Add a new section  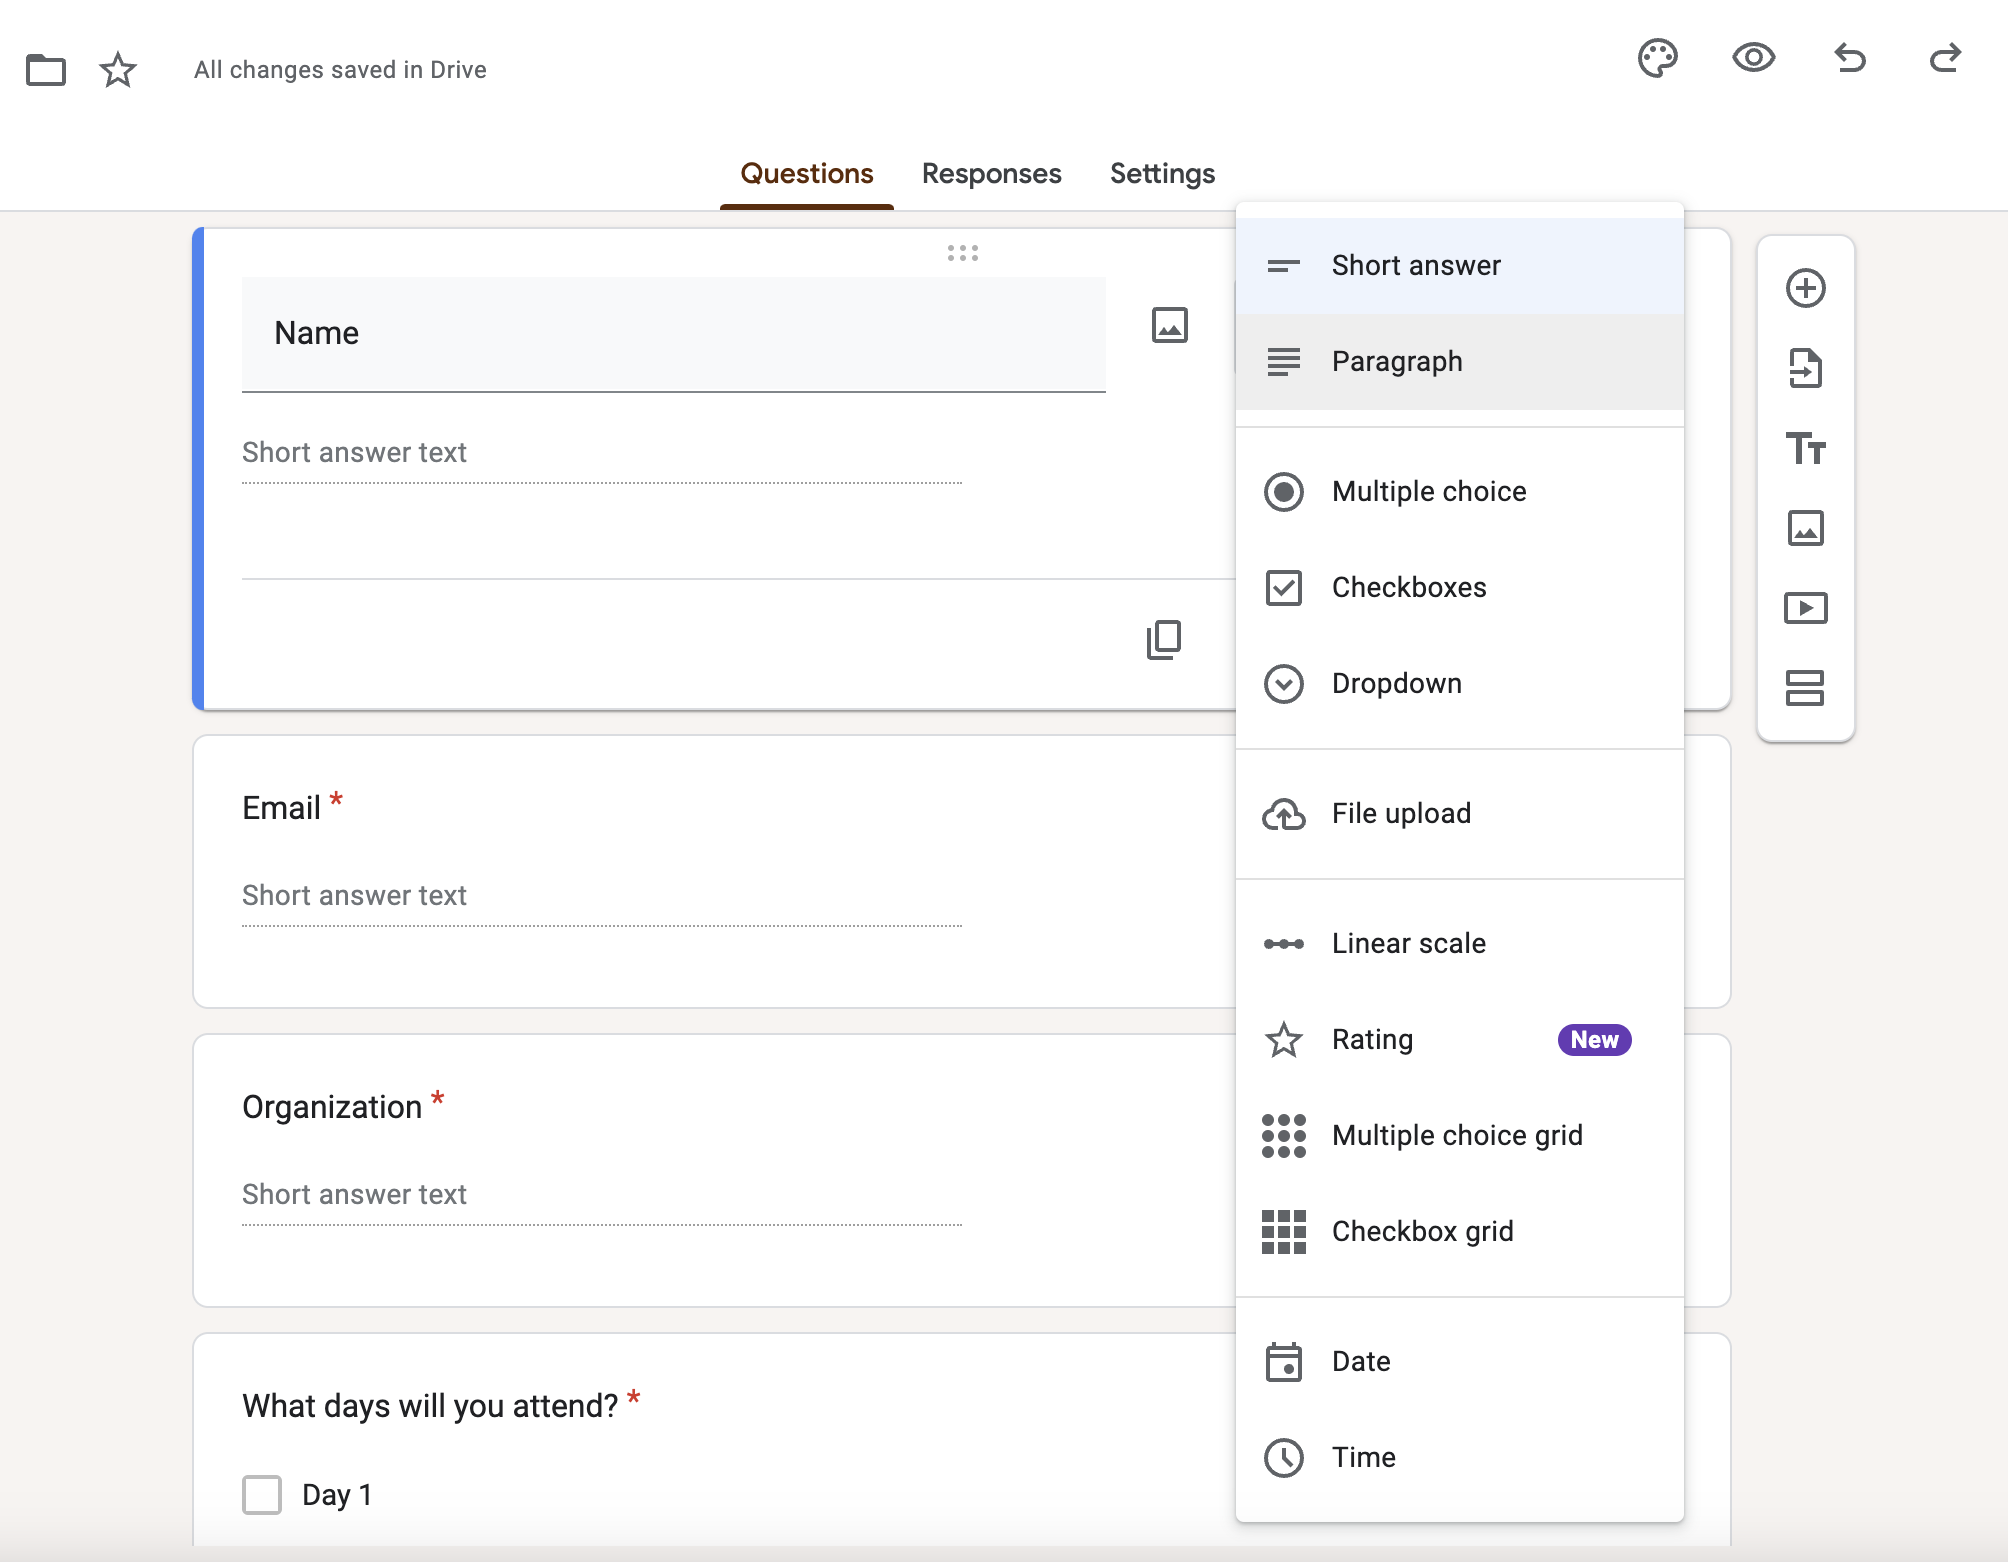[1804, 688]
